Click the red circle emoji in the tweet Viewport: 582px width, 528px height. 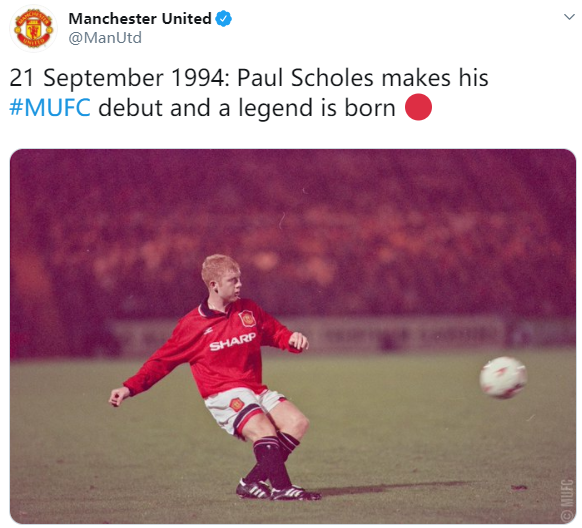(x=418, y=107)
